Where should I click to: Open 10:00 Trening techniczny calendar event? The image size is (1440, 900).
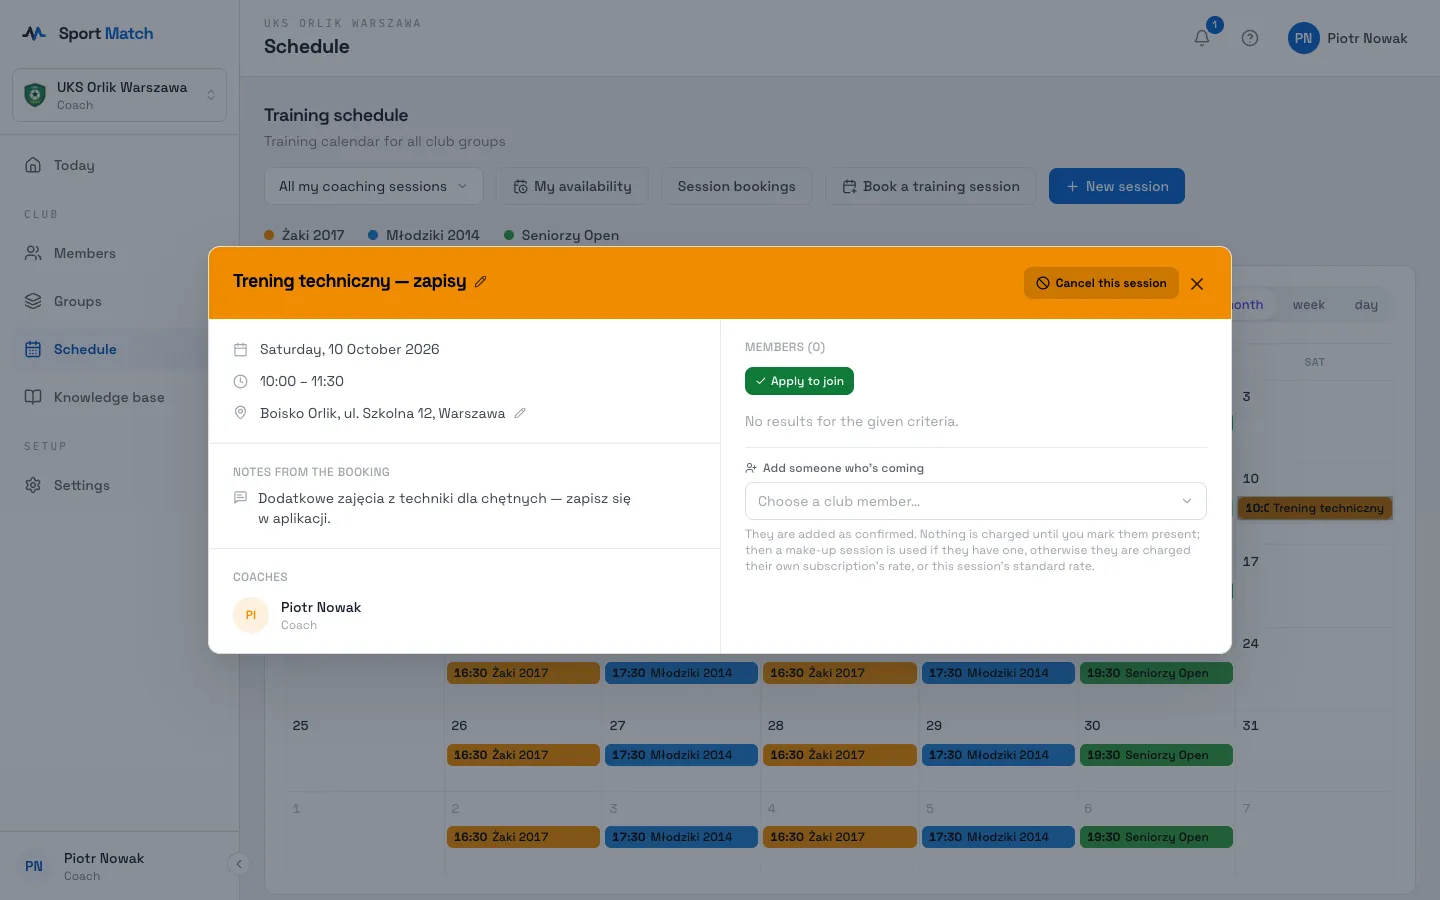tap(1315, 508)
